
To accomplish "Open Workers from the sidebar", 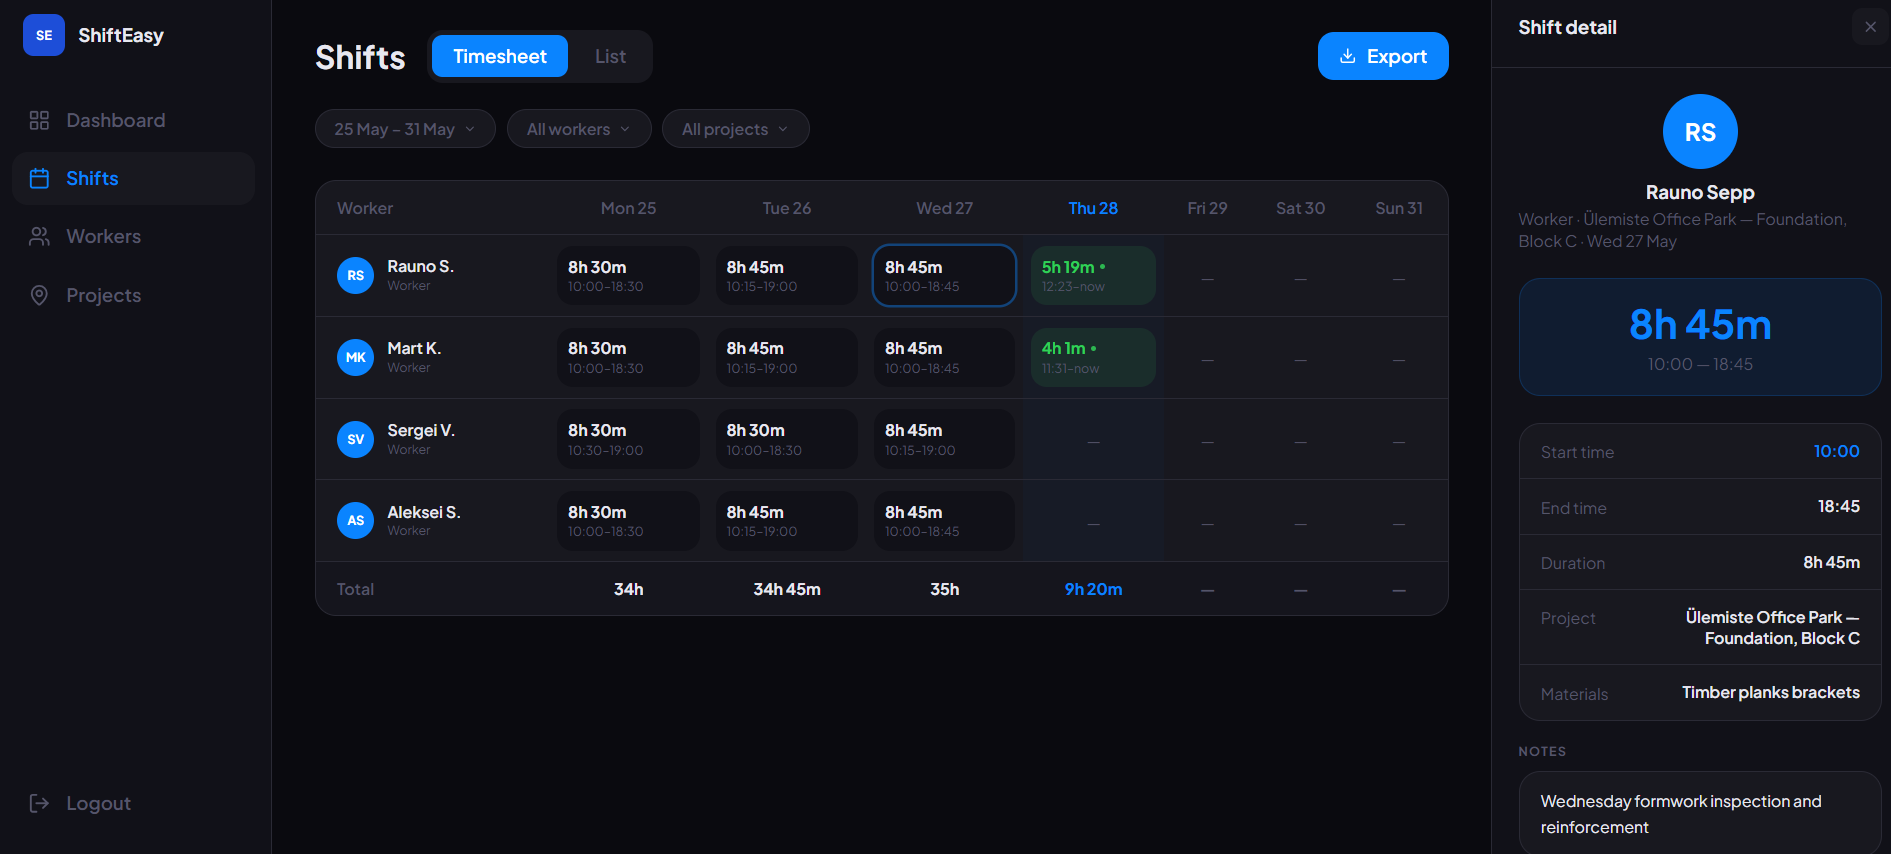I will [133, 236].
